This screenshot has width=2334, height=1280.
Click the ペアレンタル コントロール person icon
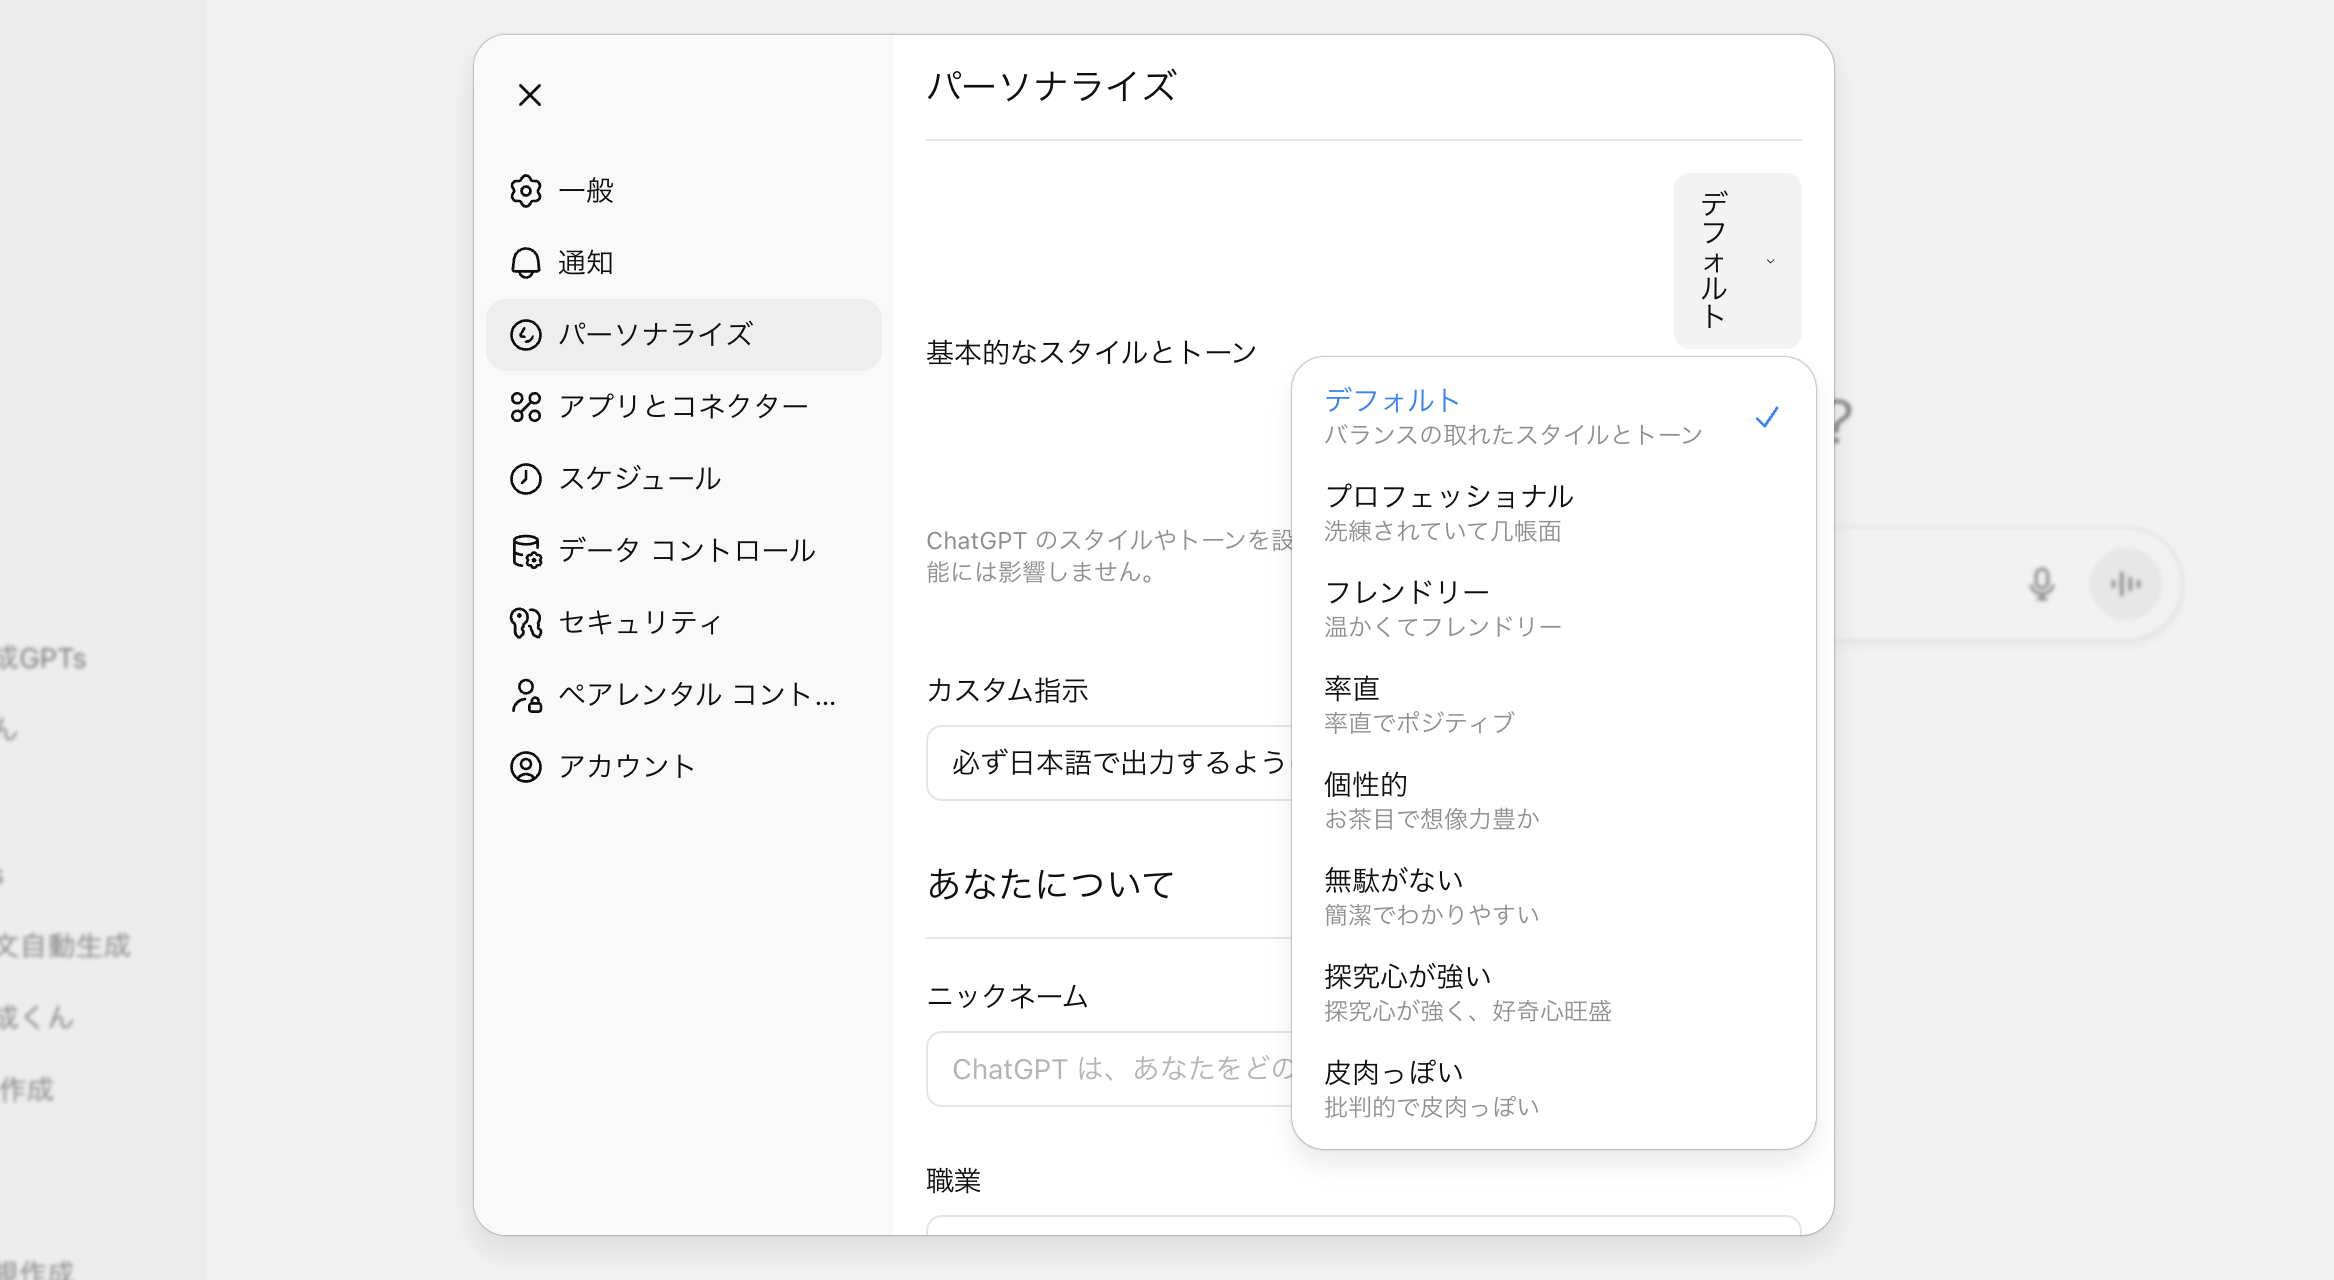click(526, 695)
